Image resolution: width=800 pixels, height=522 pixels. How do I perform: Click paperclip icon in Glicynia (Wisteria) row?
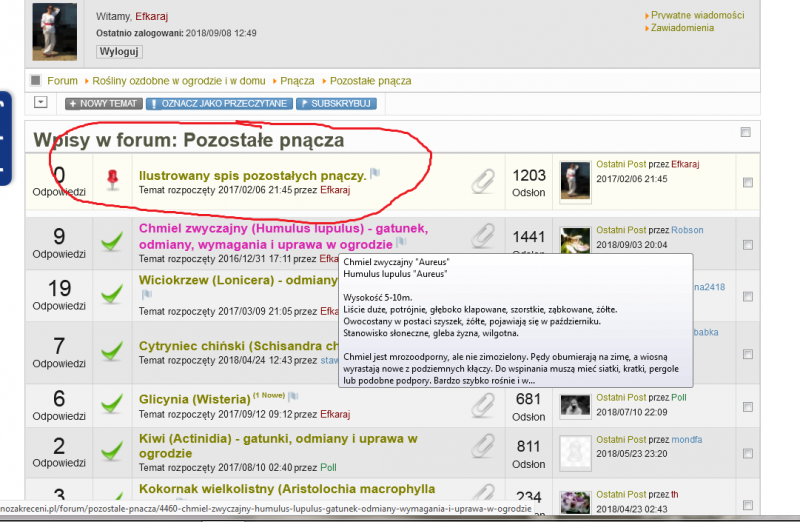click(x=484, y=404)
